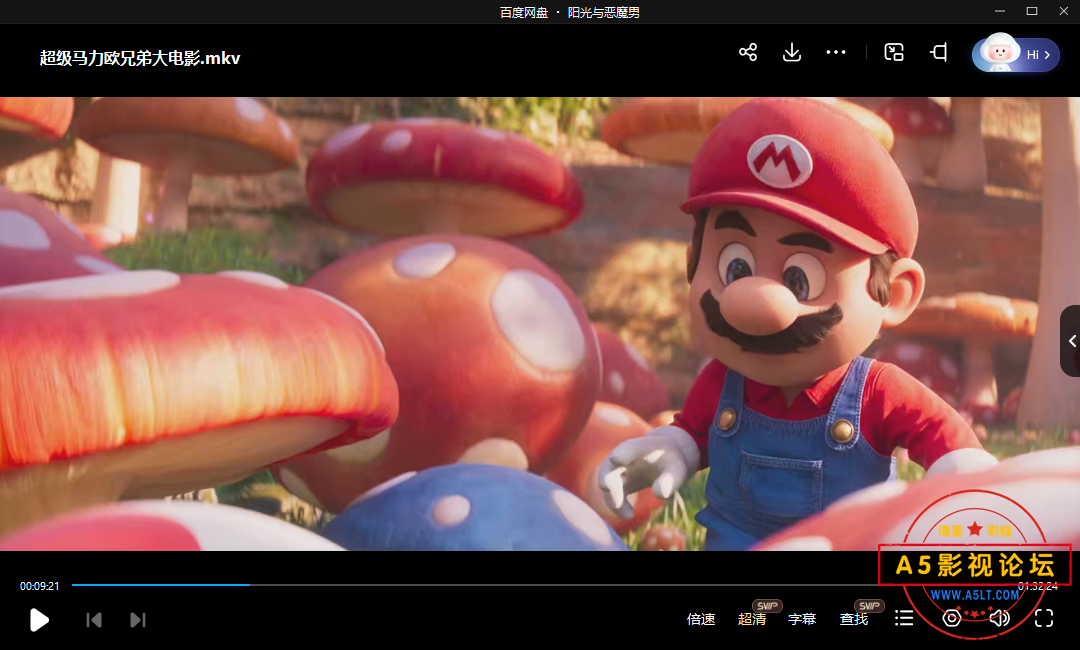Screen dimensions: 1080x650
Task: Open the three-dot more options menu
Action: (x=835, y=52)
